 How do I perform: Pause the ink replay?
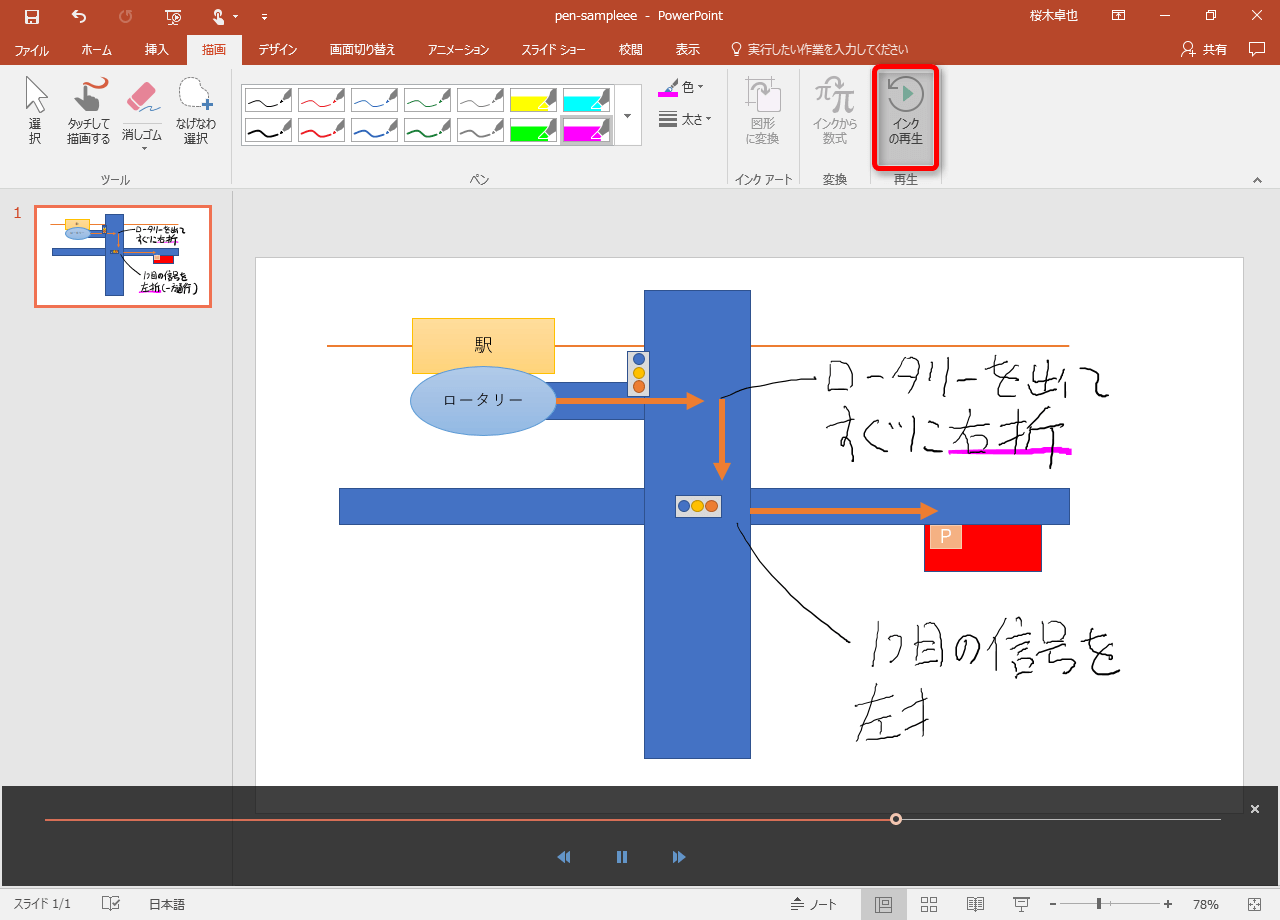coord(622,857)
